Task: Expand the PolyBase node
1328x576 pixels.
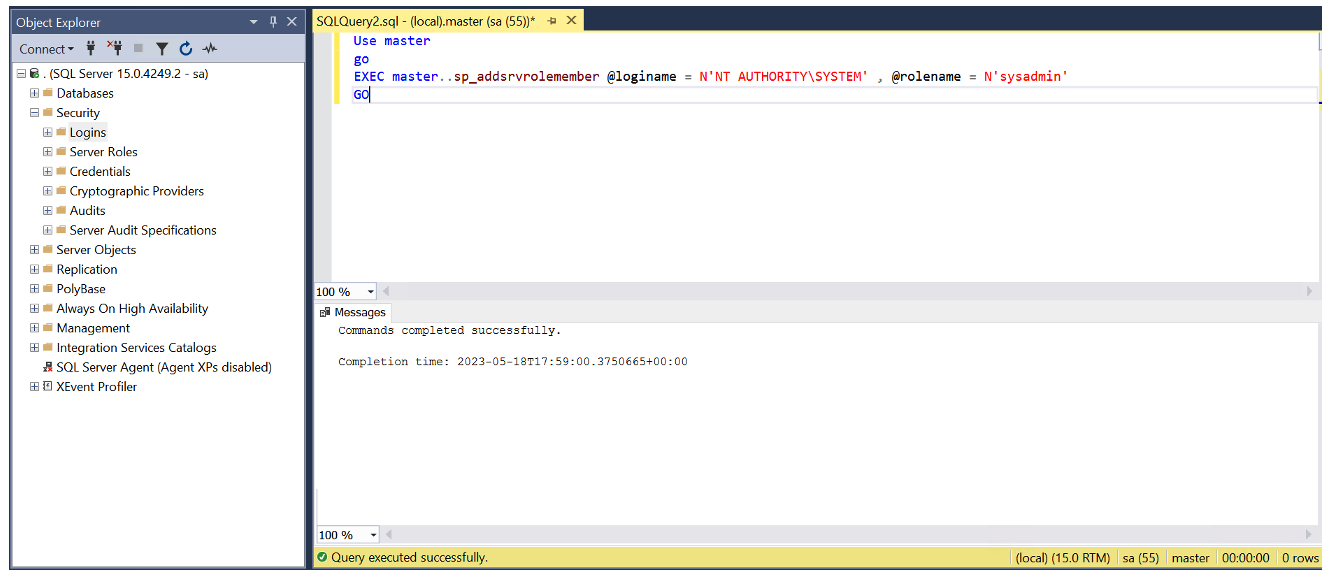Action: click(x=34, y=289)
